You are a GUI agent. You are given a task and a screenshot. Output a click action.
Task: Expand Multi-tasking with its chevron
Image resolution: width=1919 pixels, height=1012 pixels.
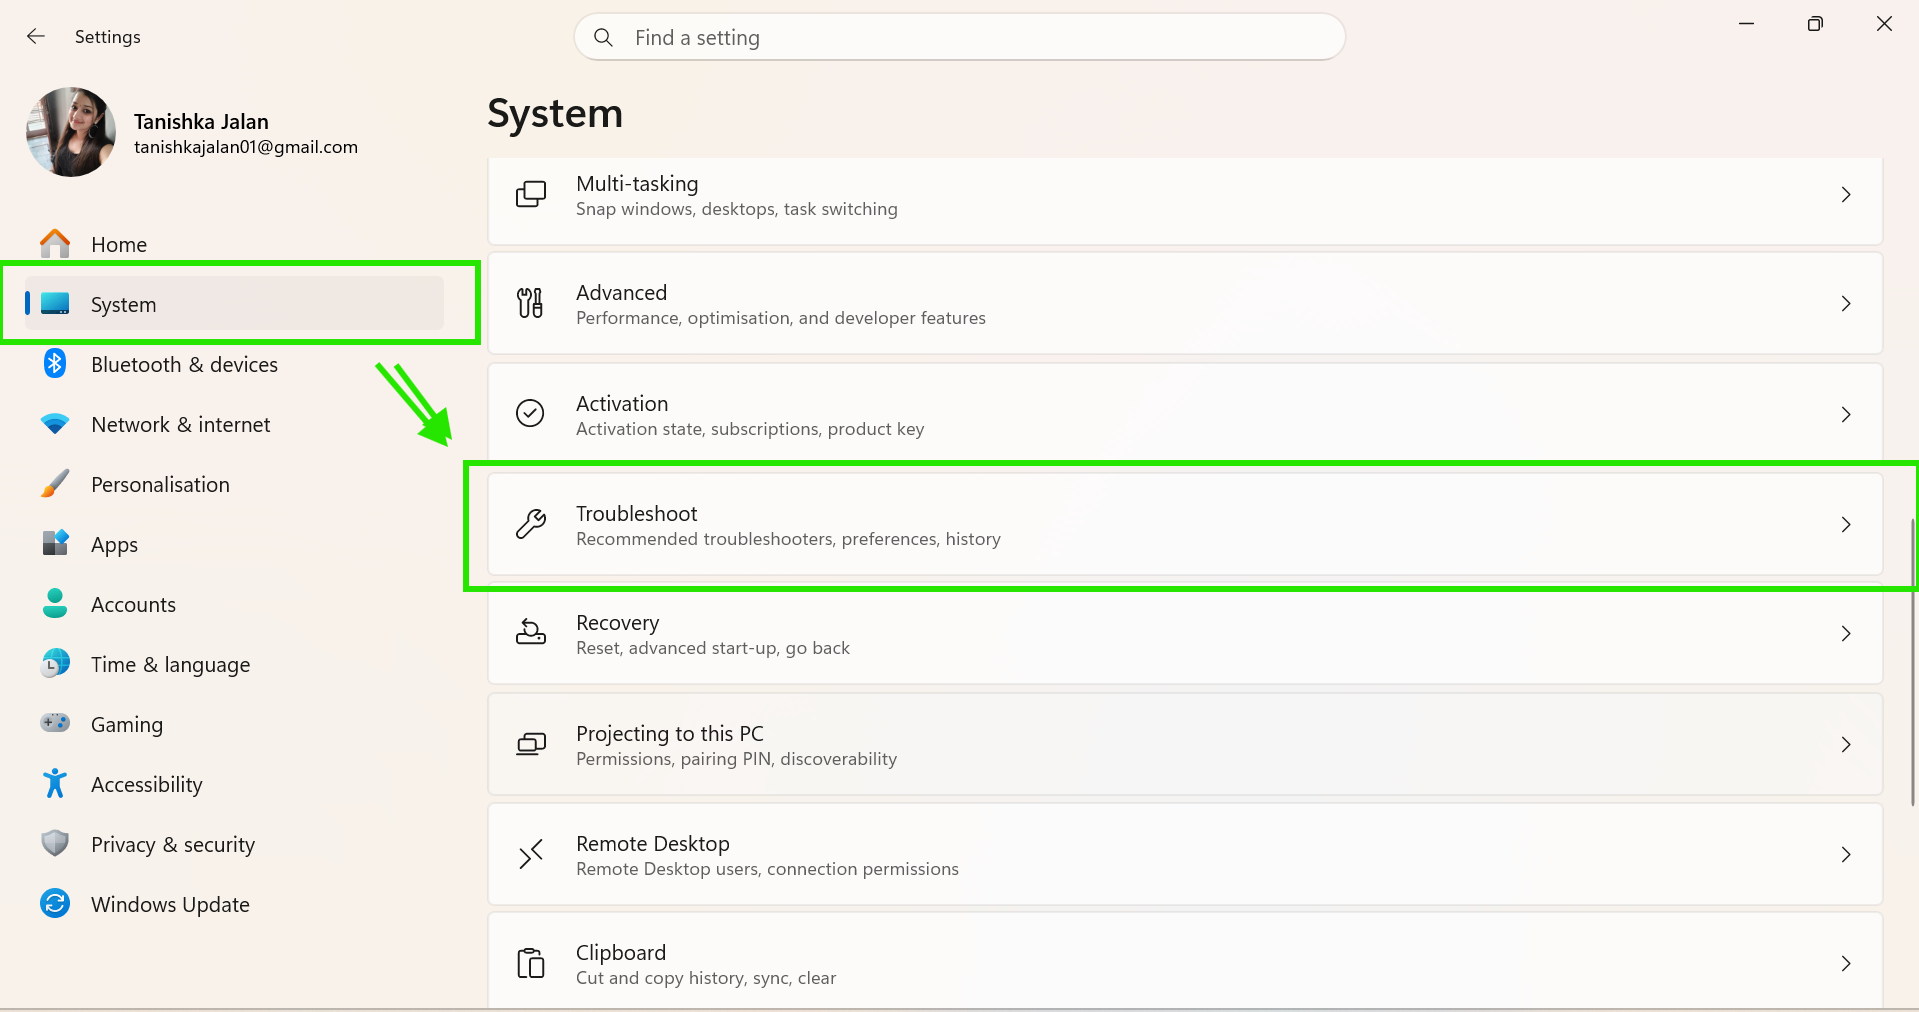point(1846,195)
